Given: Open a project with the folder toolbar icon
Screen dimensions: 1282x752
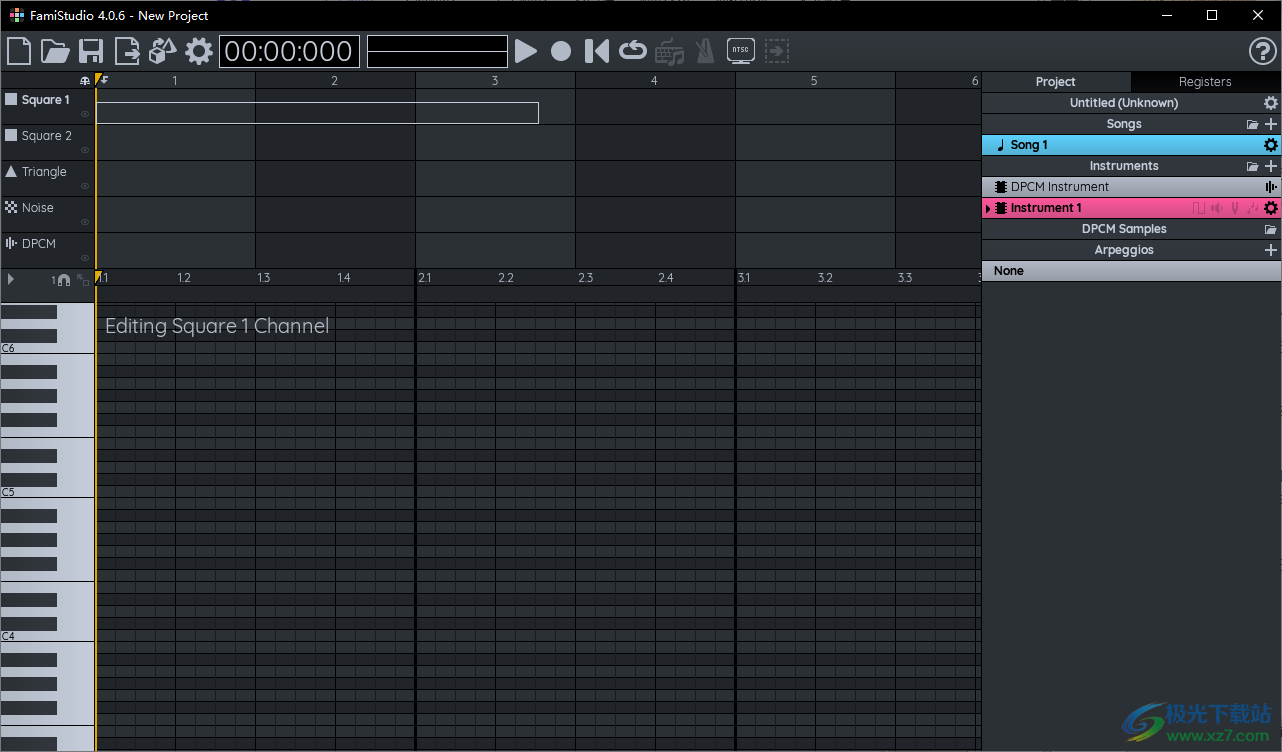Looking at the screenshot, I should click(55, 51).
